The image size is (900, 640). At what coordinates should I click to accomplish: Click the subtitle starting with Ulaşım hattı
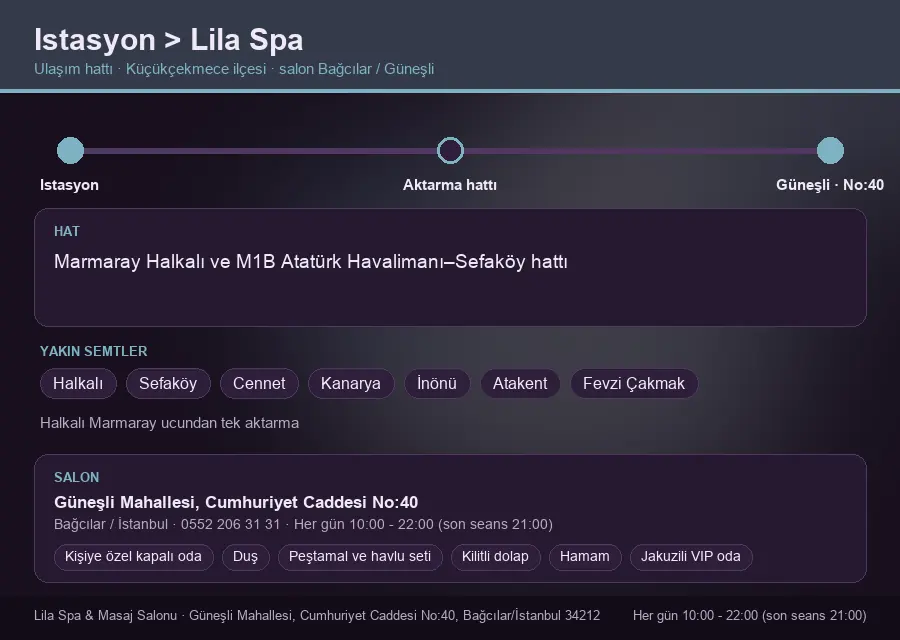point(234,69)
